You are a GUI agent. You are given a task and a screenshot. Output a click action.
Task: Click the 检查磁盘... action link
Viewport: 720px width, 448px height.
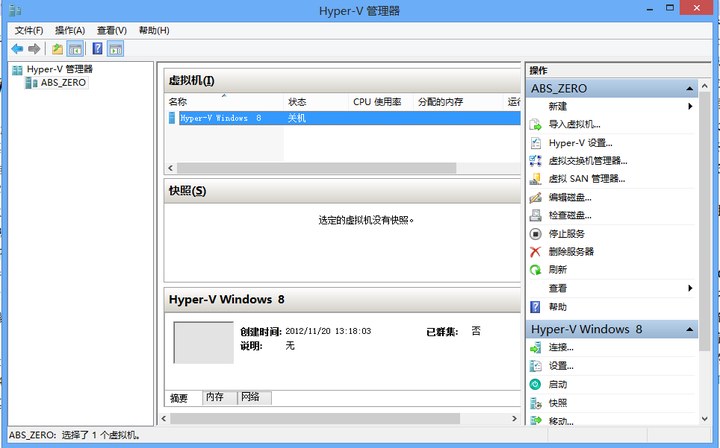coord(570,215)
